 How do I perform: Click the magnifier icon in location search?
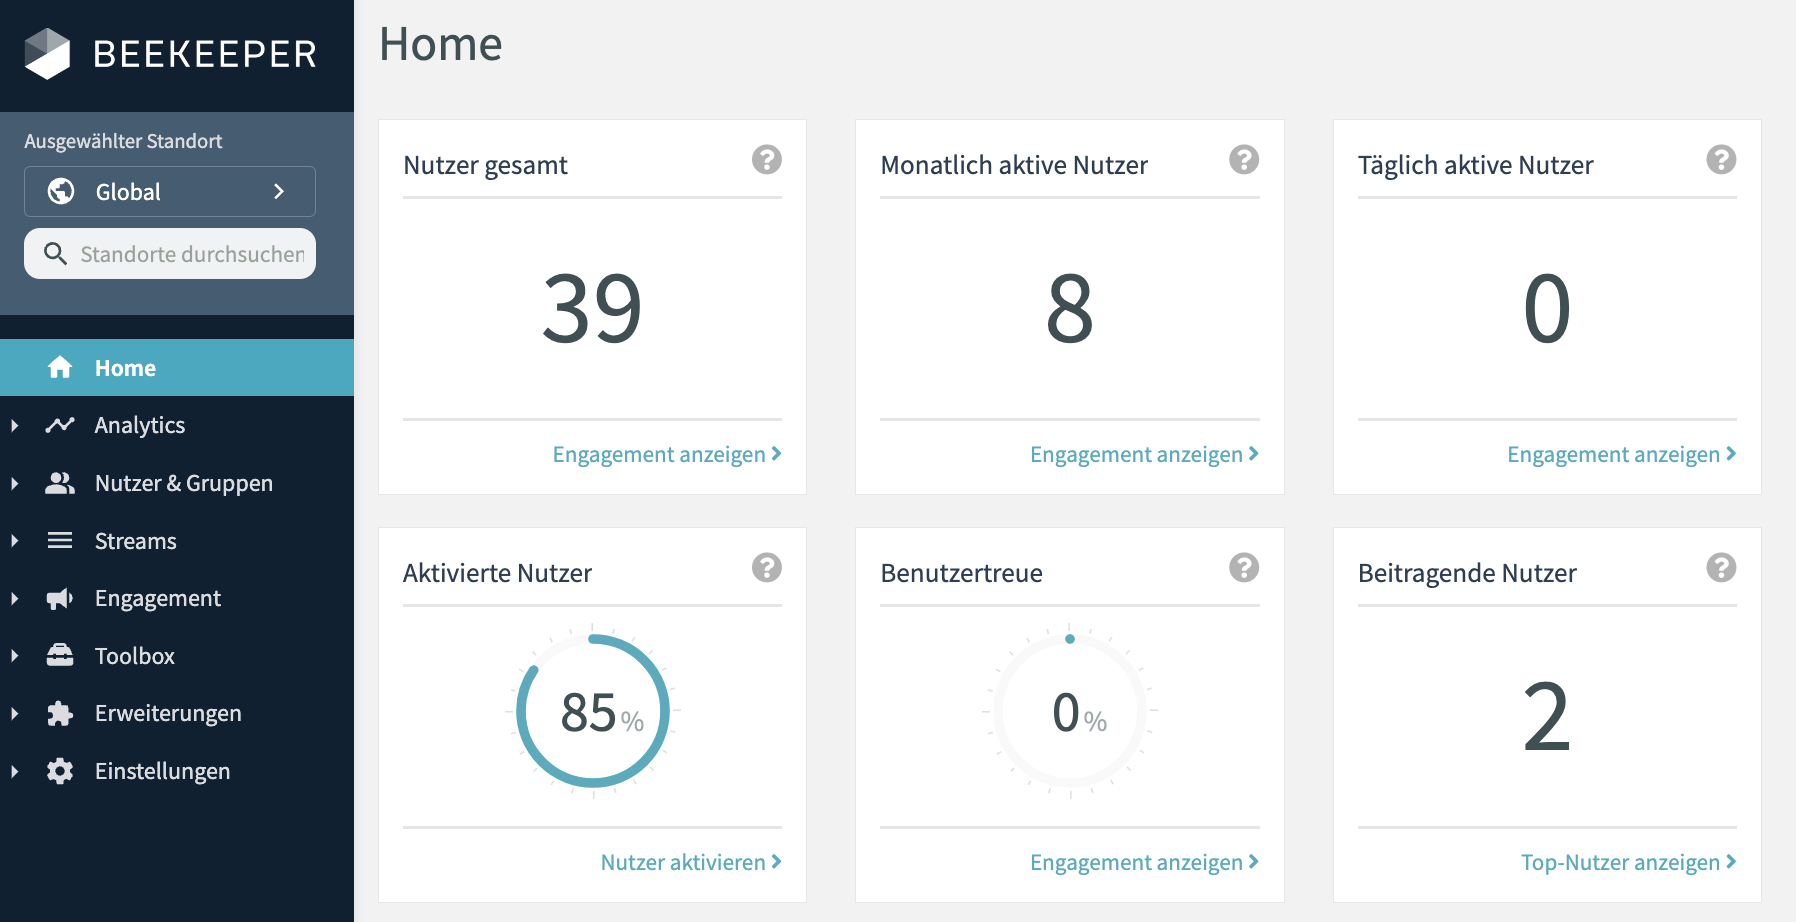click(x=56, y=254)
